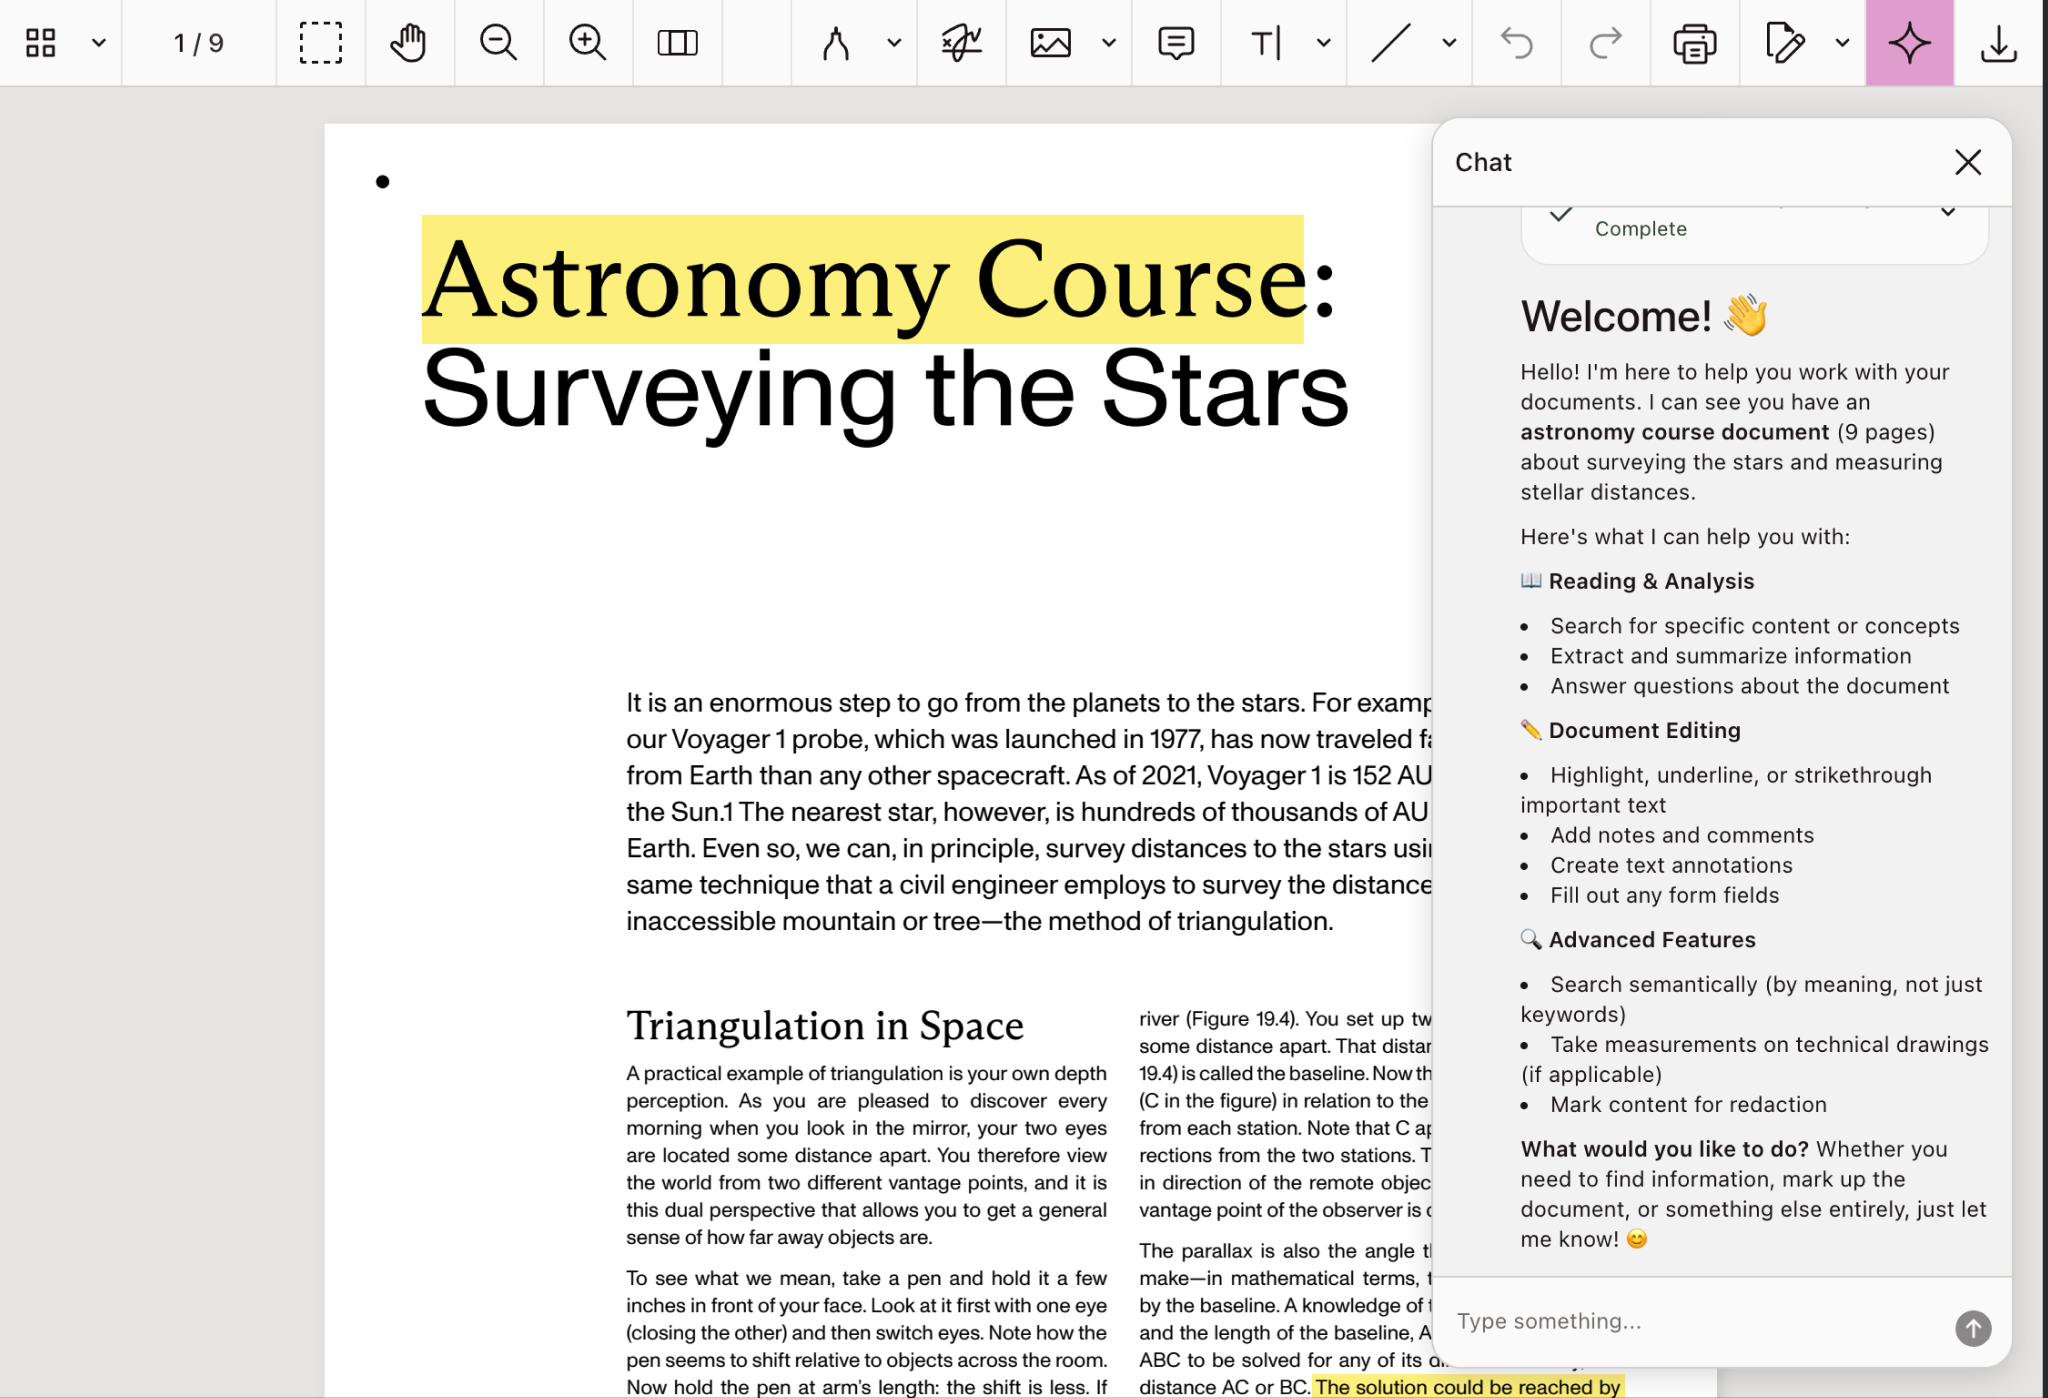This screenshot has height=1398, width=2048.
Task: Collapse the Complete status expander
Action: click(1948, 212)
